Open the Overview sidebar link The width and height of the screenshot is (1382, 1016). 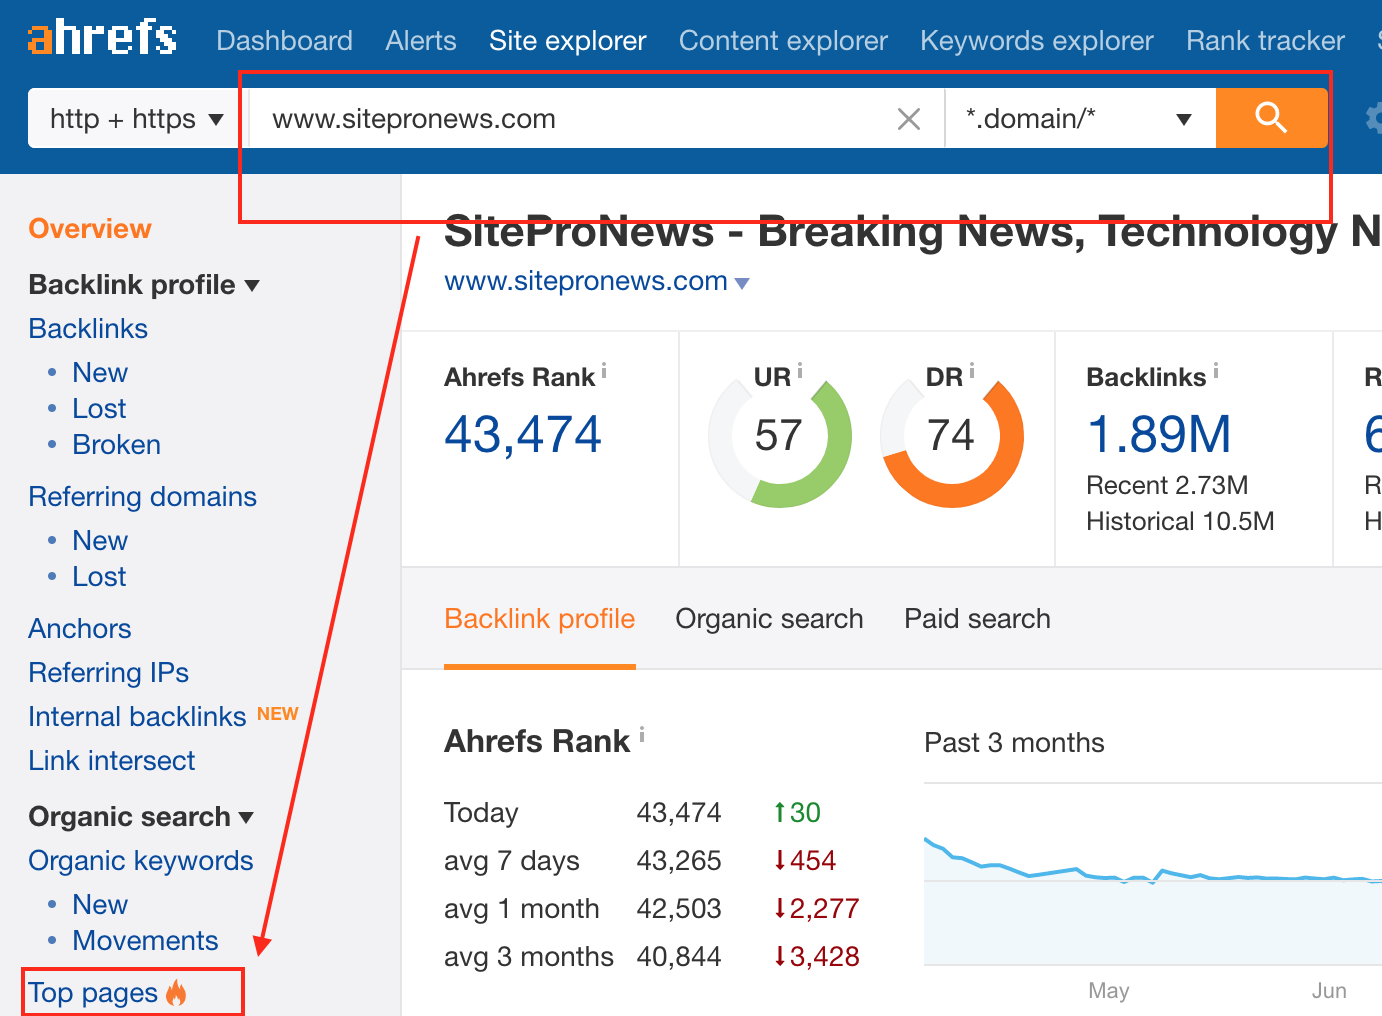pos(90,229)
